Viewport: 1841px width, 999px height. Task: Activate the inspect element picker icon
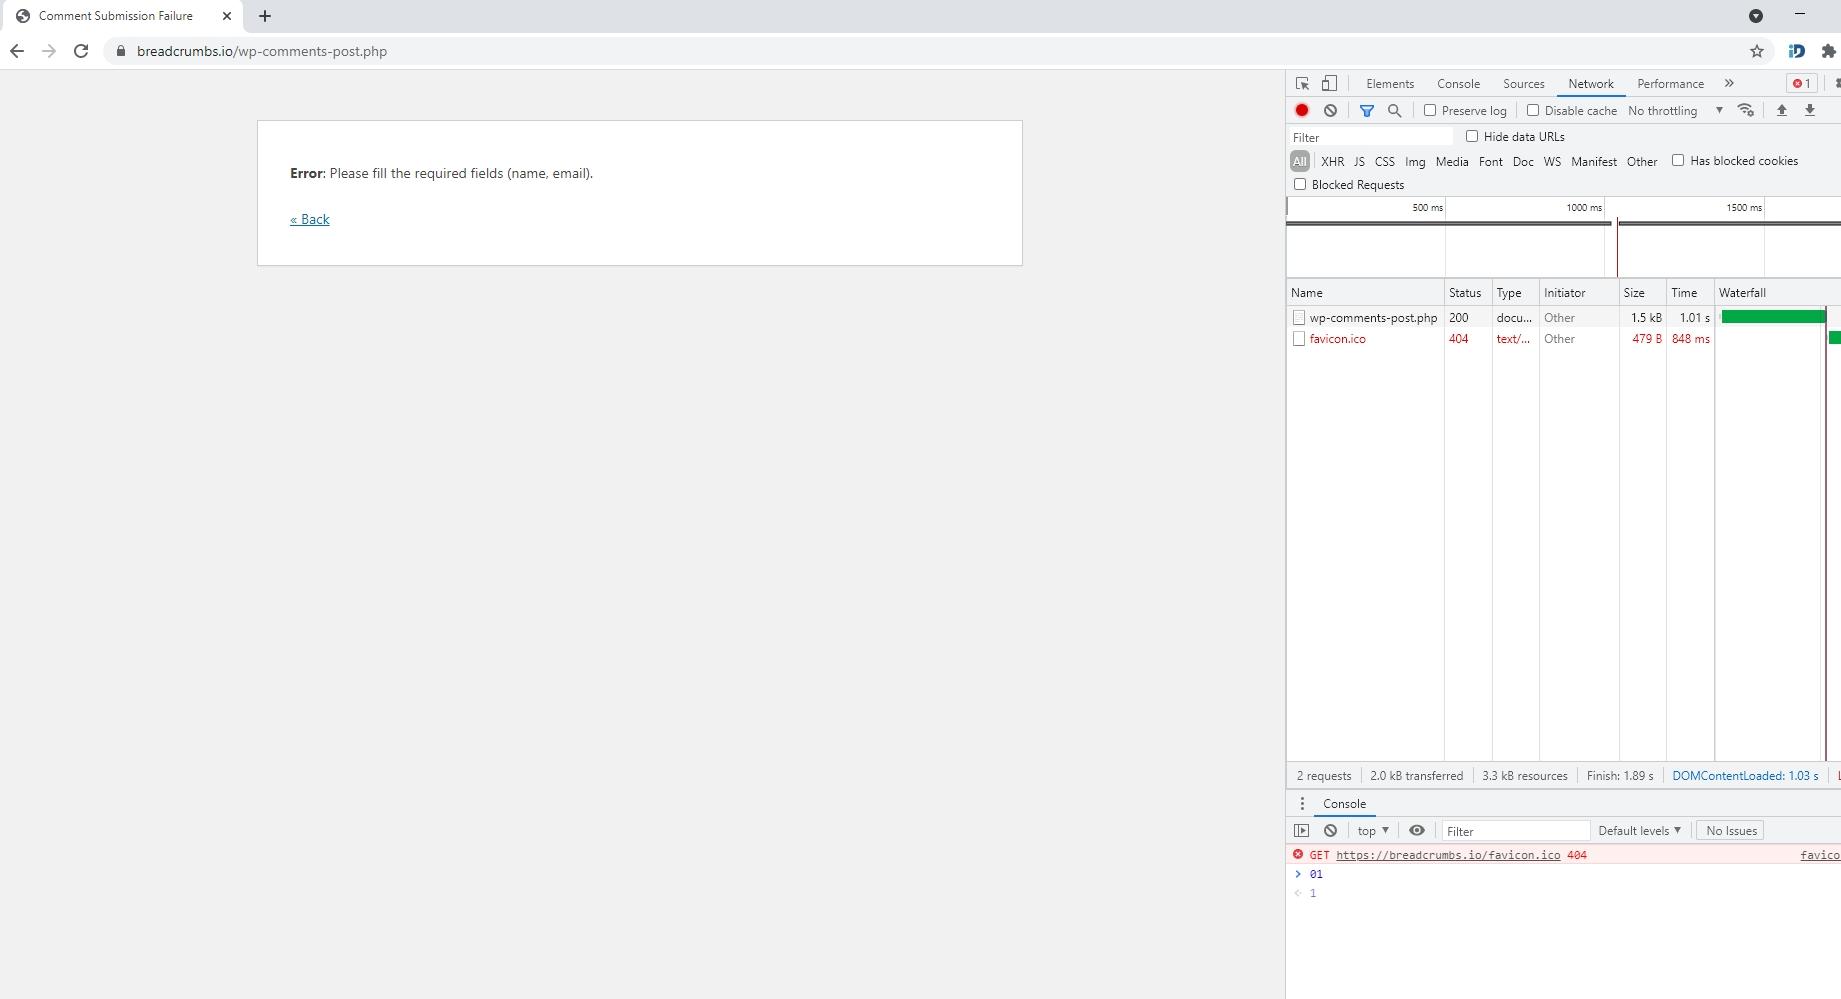(1302, 84)
